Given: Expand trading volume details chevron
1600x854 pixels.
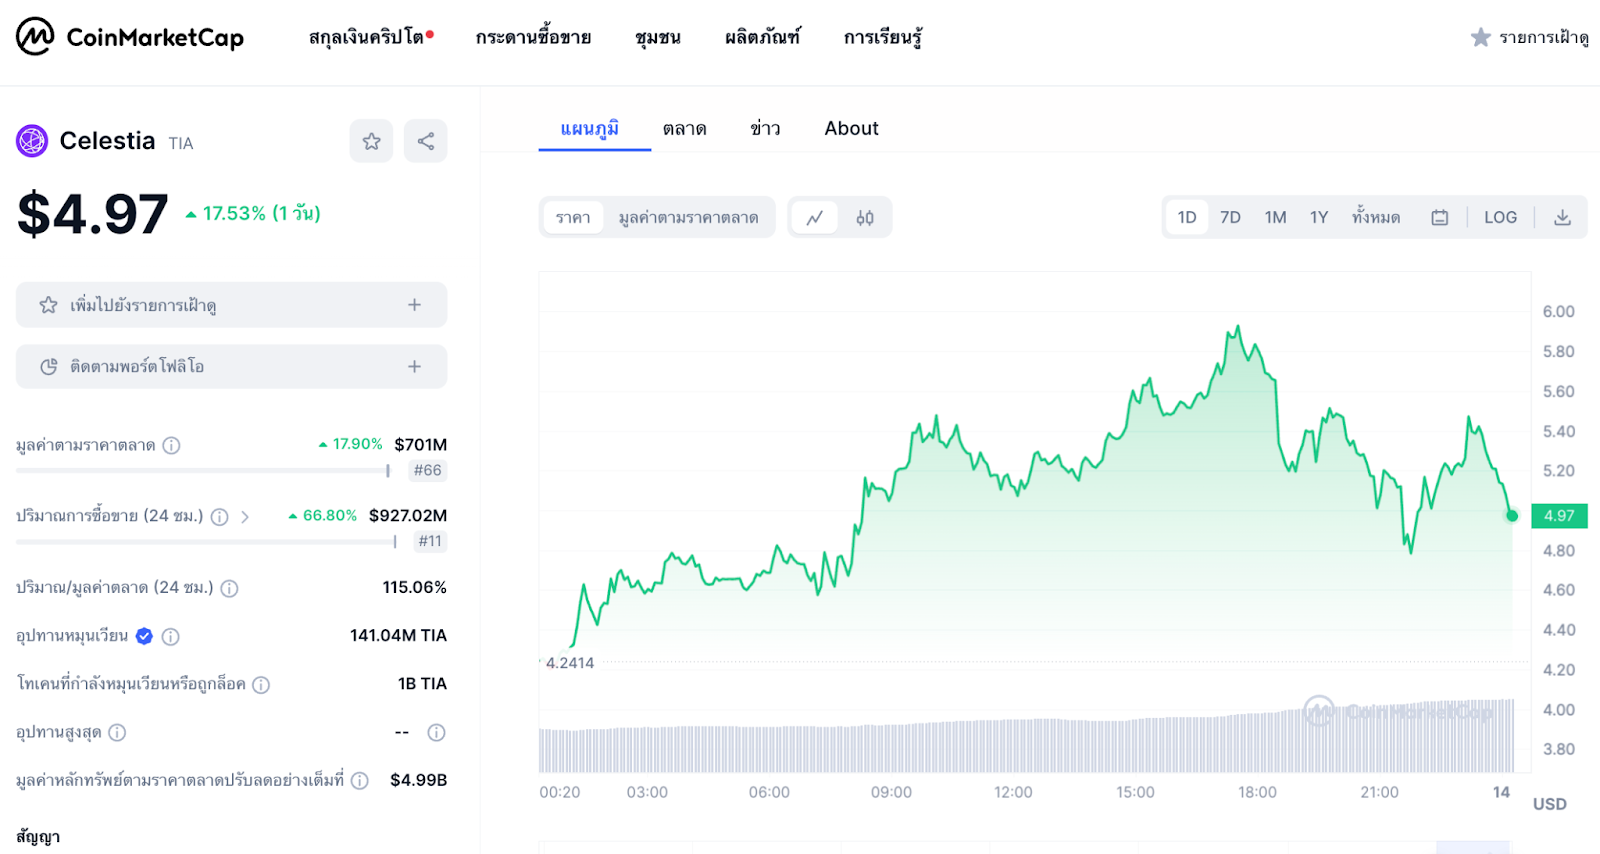Looking at the screenshot, I should tap(245, 517).
